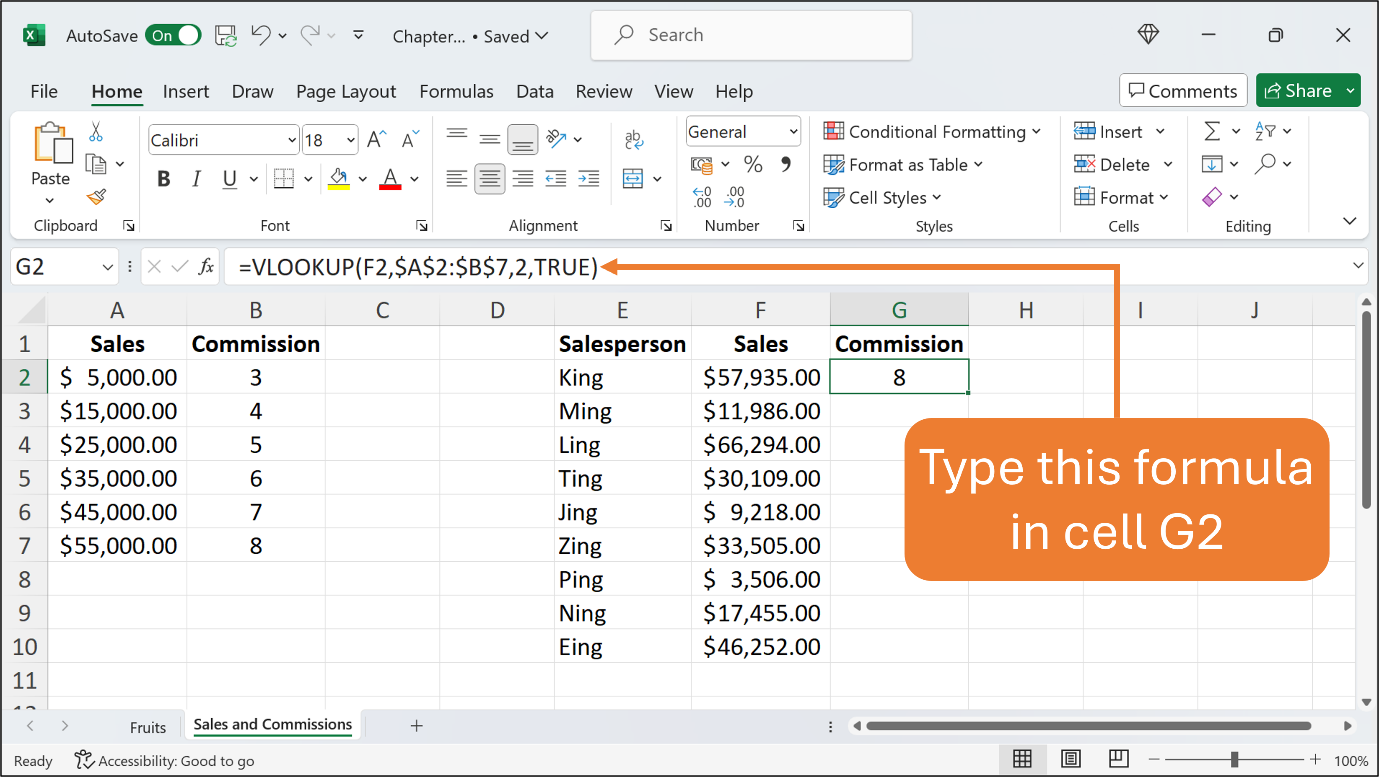Click the Microsoft 365 diamond premium icon
1379x777 pixels.
(x=1148, y=35)
